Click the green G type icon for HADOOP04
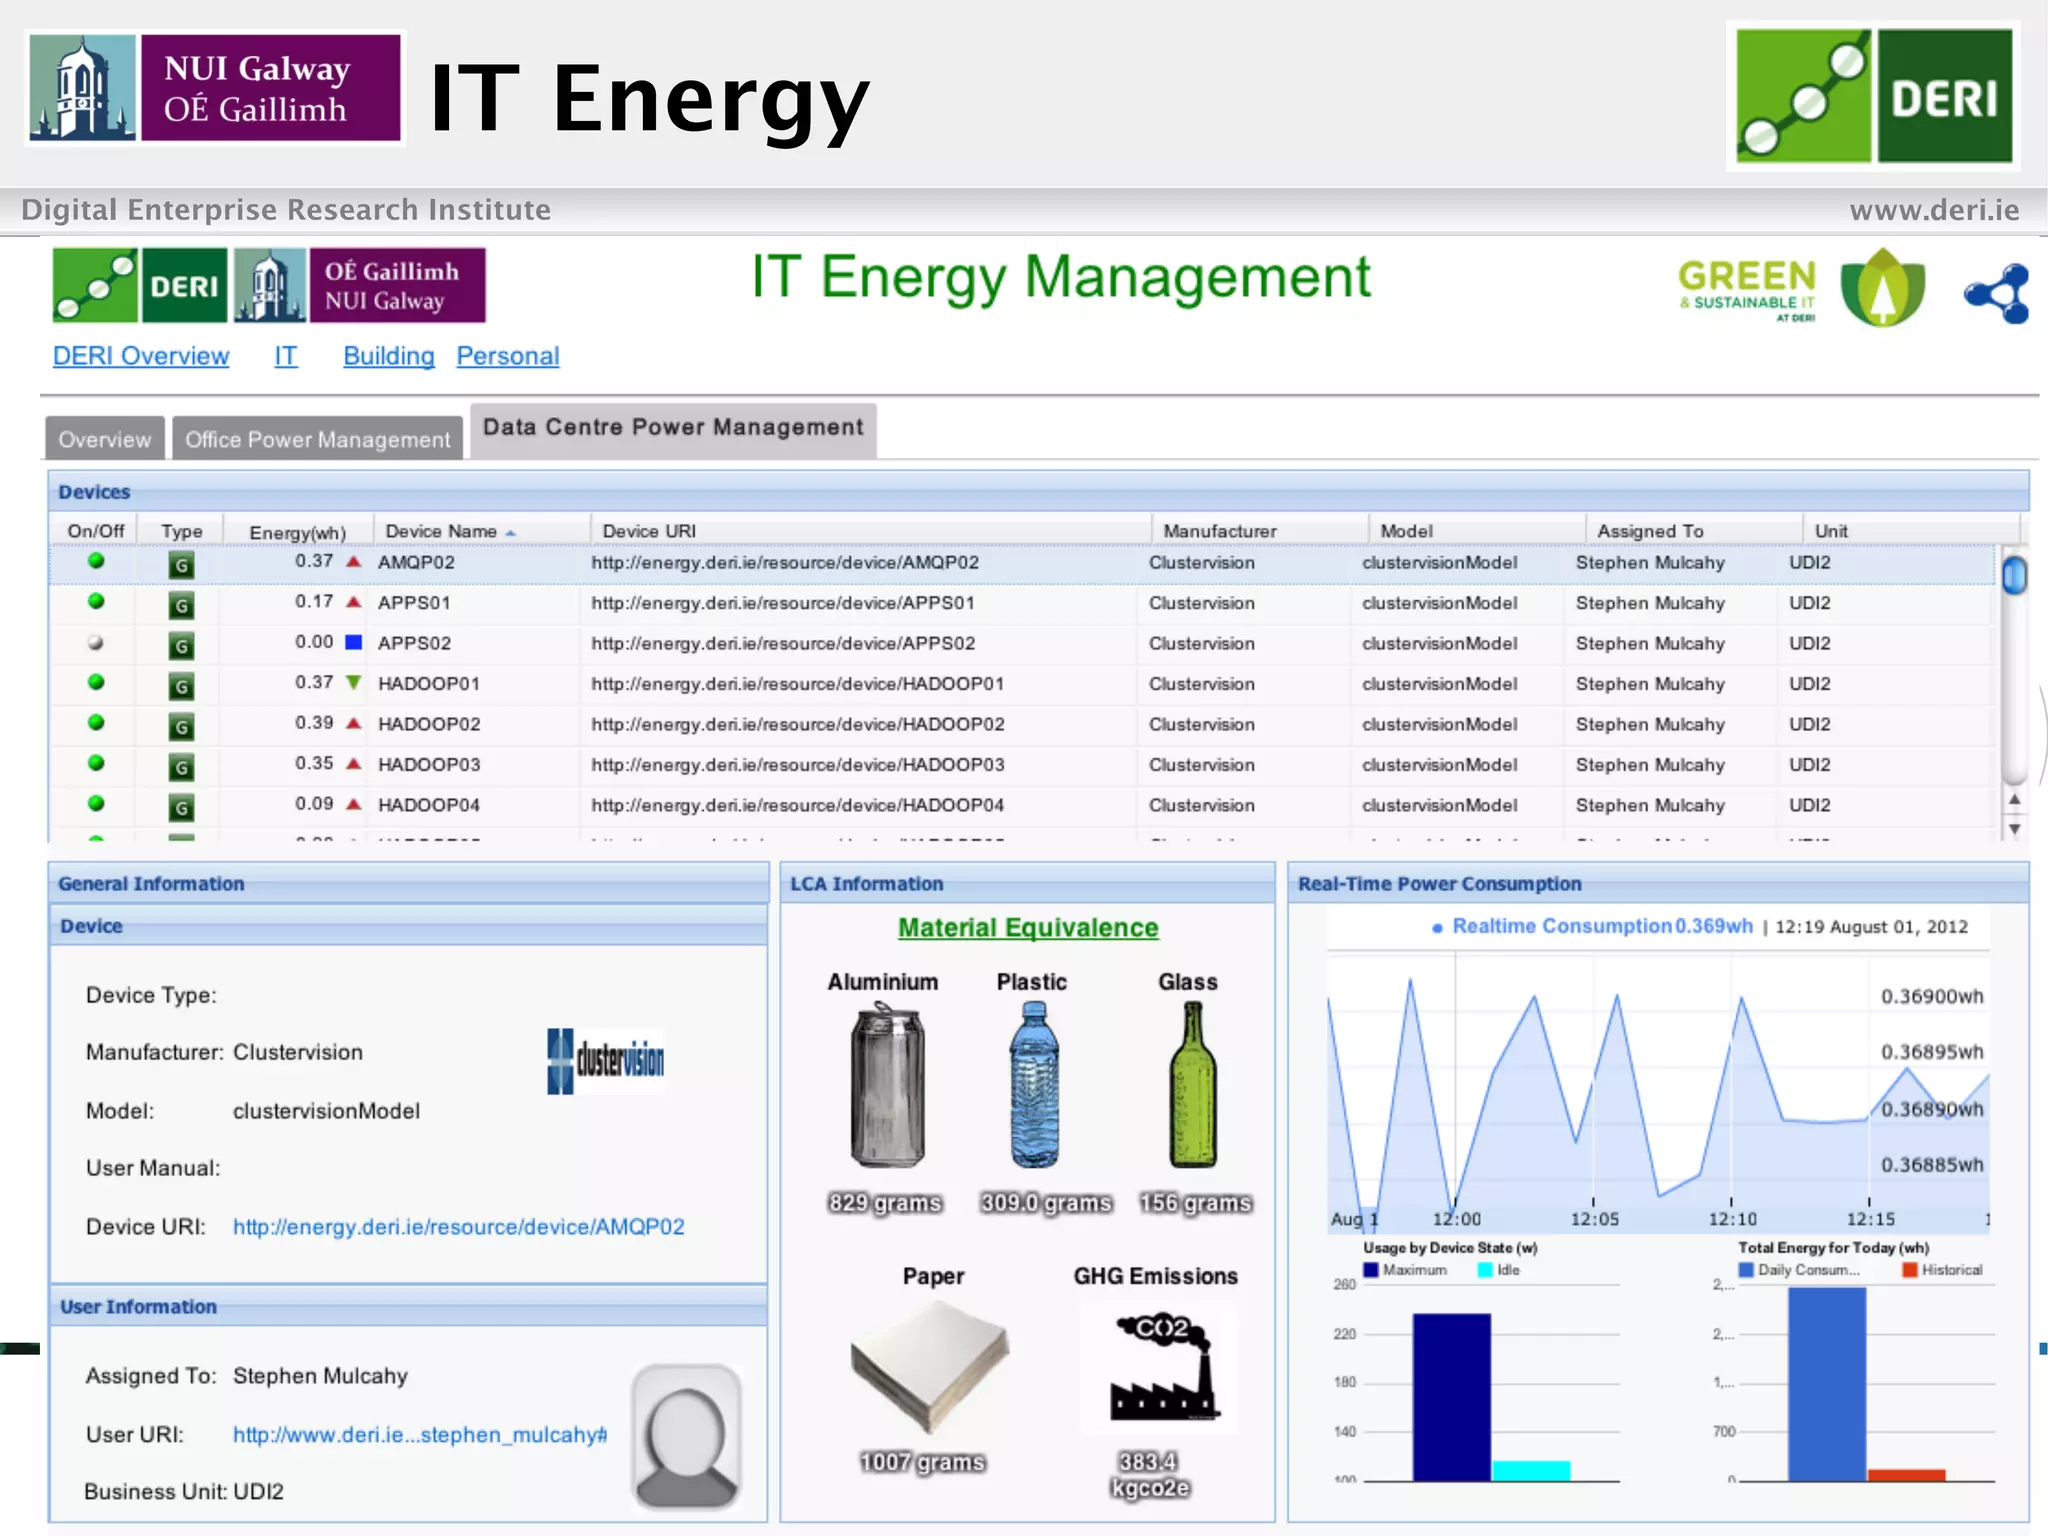The width and height of the screenshot is (2048, 1536). (181, 807)
